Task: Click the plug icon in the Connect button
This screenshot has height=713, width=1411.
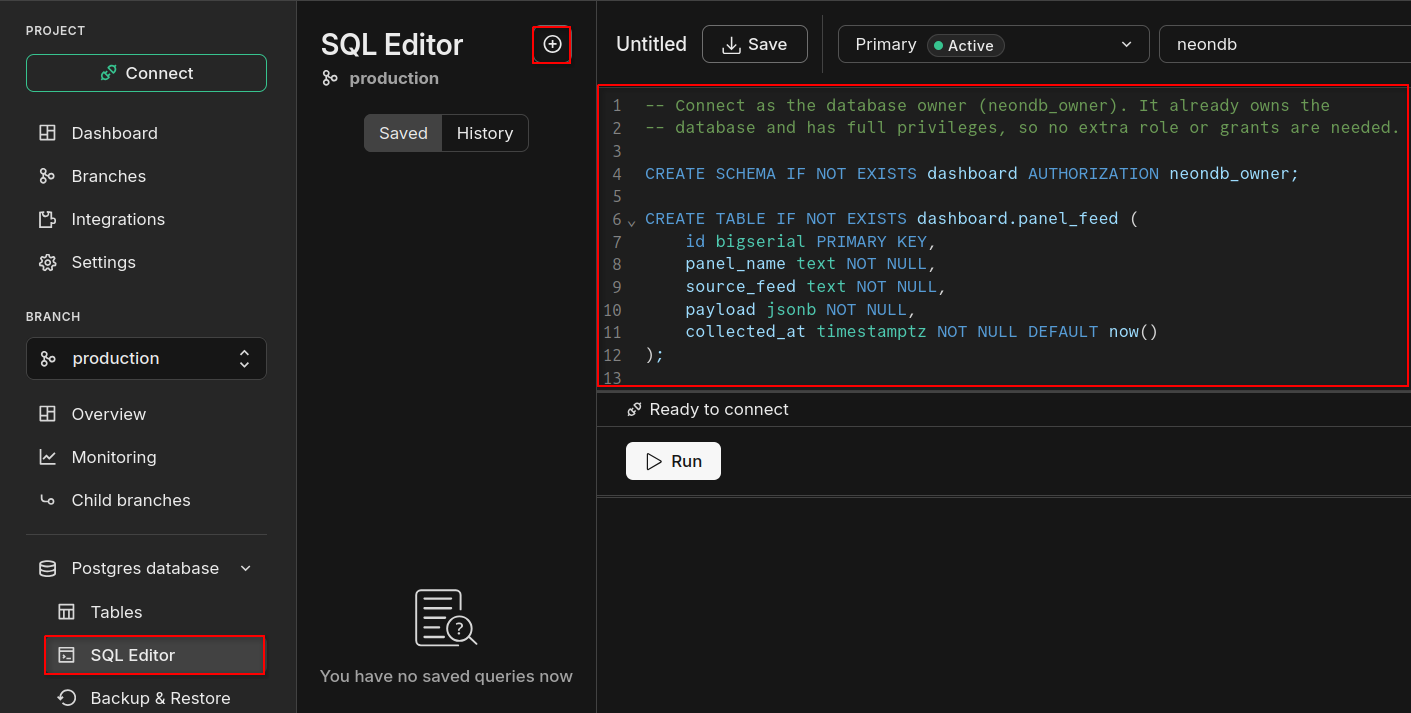Action: pyautogui.click(x=108, y=73)
